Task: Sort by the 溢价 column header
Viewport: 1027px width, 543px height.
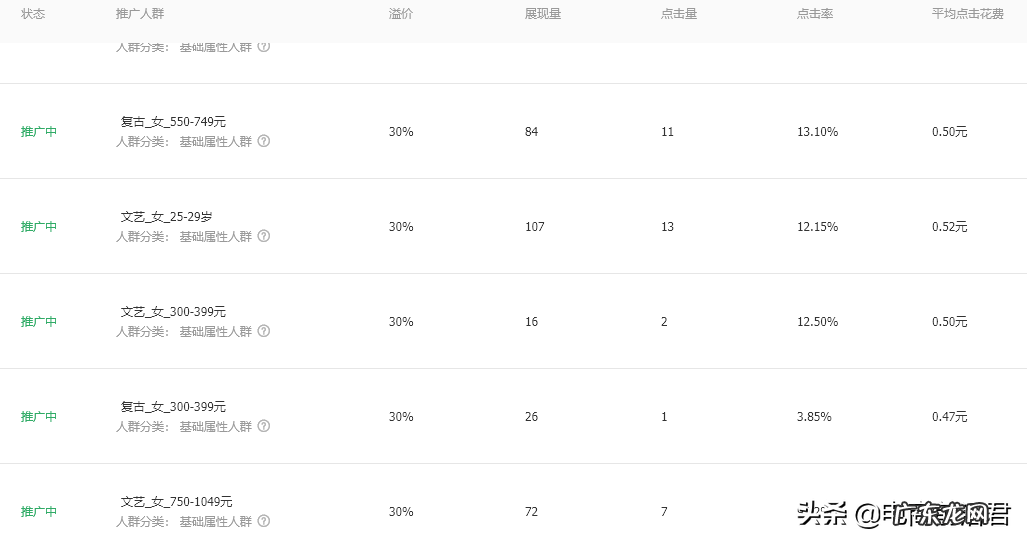Action: (x=401, y=14)
